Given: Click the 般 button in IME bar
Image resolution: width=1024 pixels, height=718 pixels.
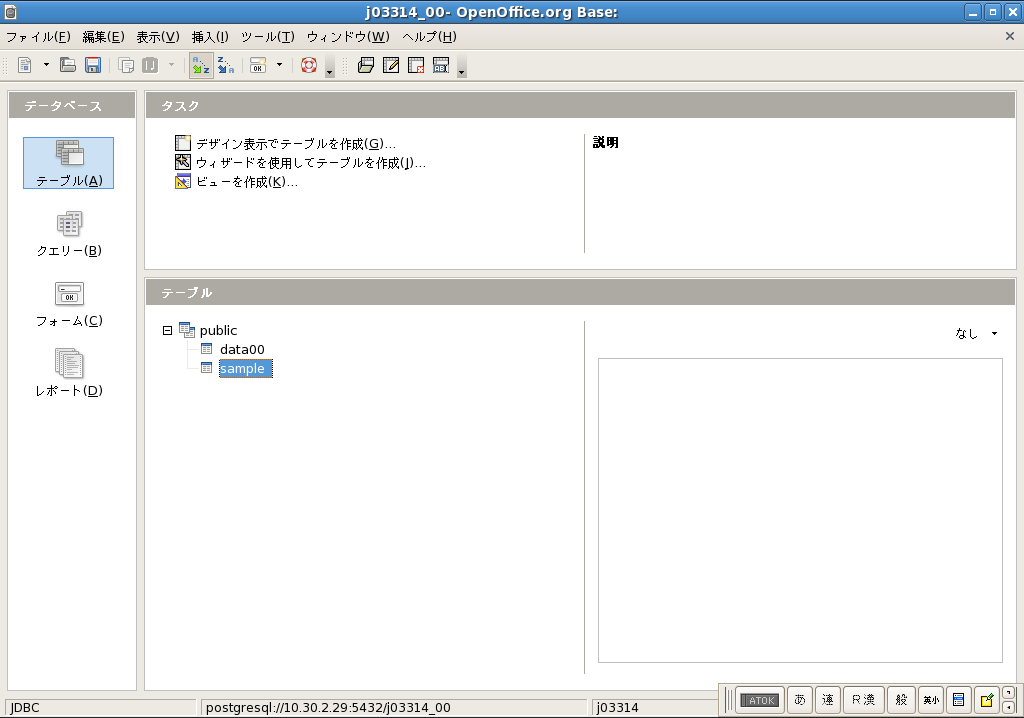Looking at the screenshot, I should (901, 700).
